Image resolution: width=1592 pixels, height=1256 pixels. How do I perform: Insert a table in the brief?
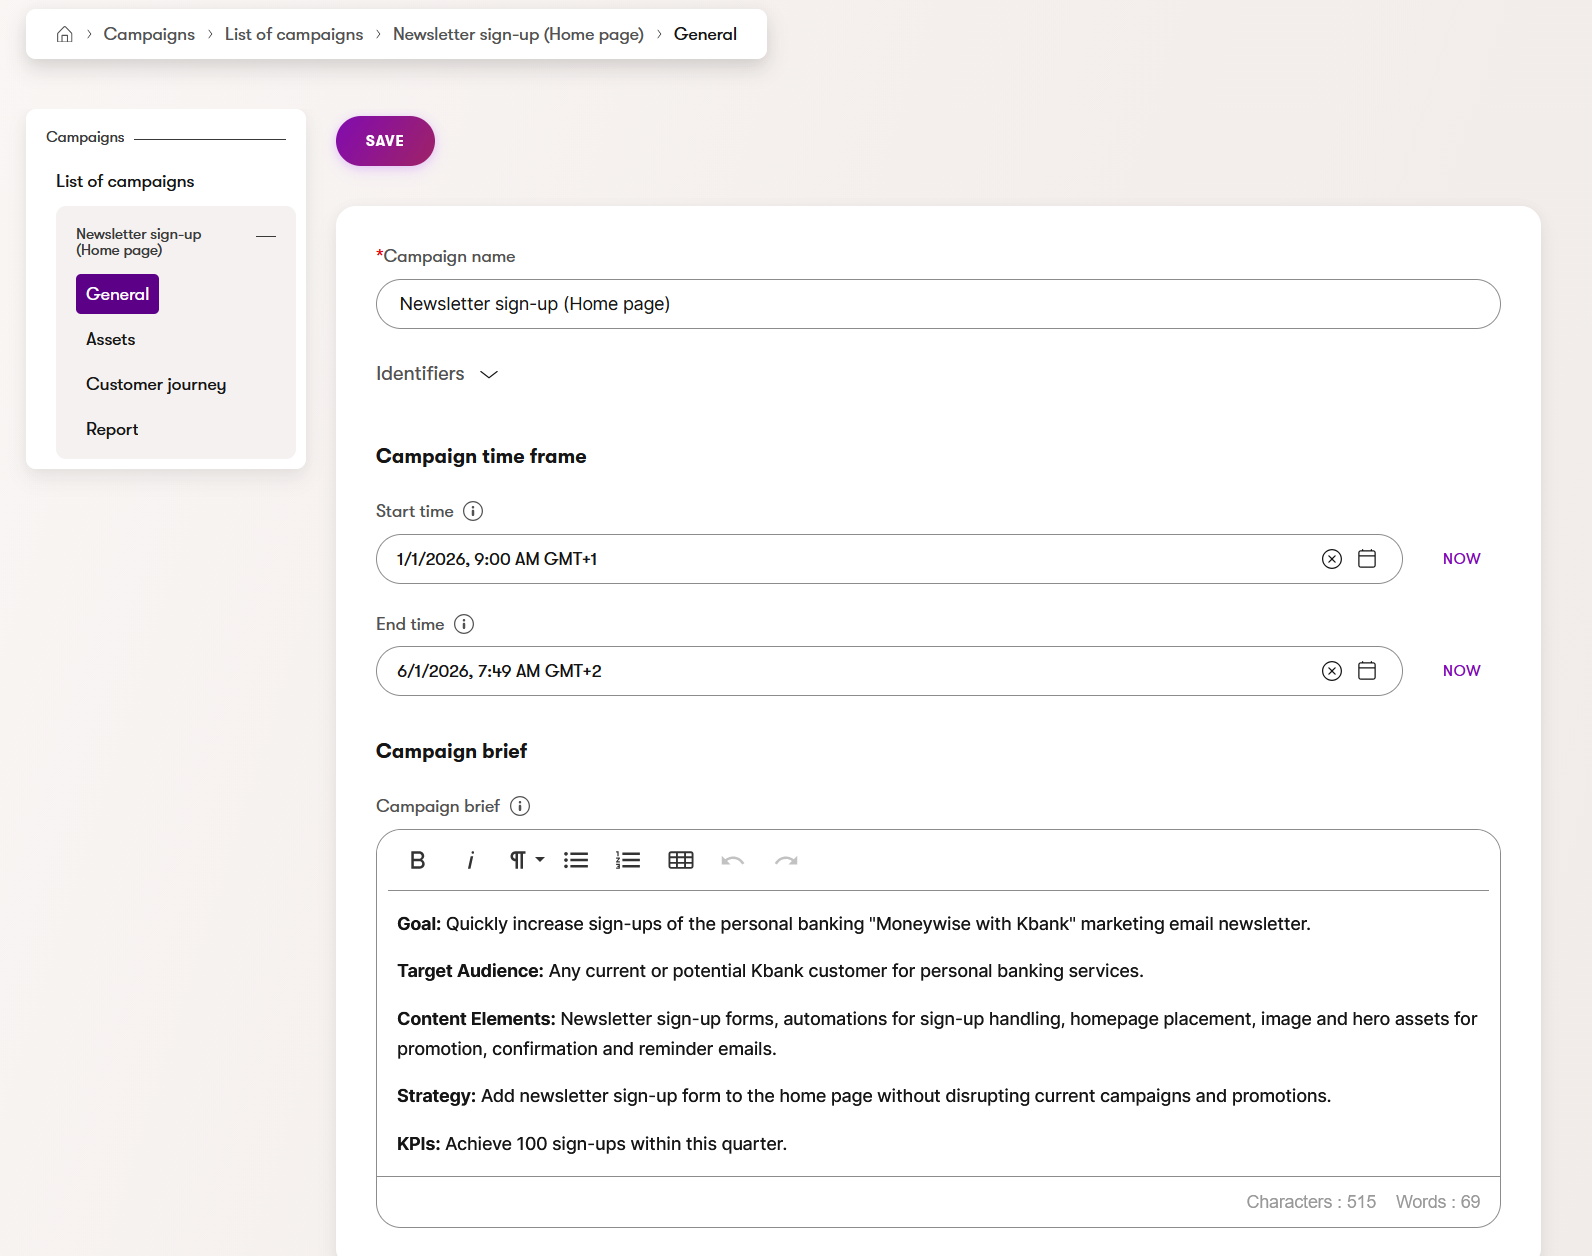[681, 860]
